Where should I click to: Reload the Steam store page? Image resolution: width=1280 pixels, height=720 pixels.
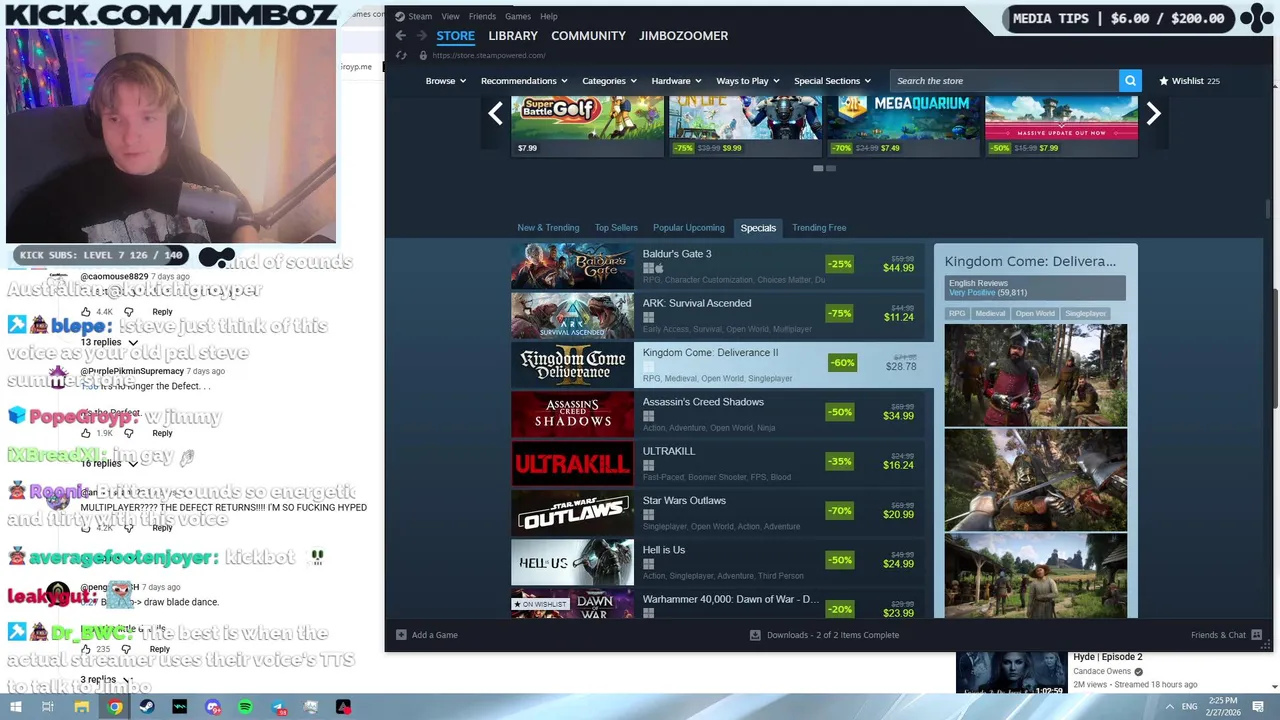click(401, 55)
